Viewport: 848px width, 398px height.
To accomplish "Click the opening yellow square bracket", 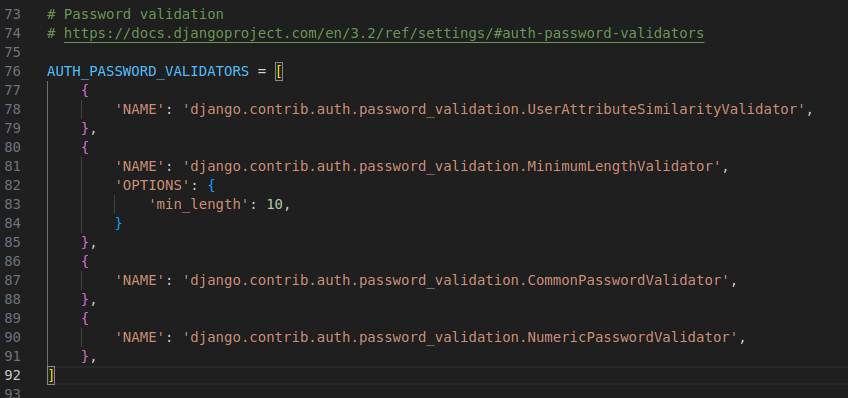I will (279, 71).
